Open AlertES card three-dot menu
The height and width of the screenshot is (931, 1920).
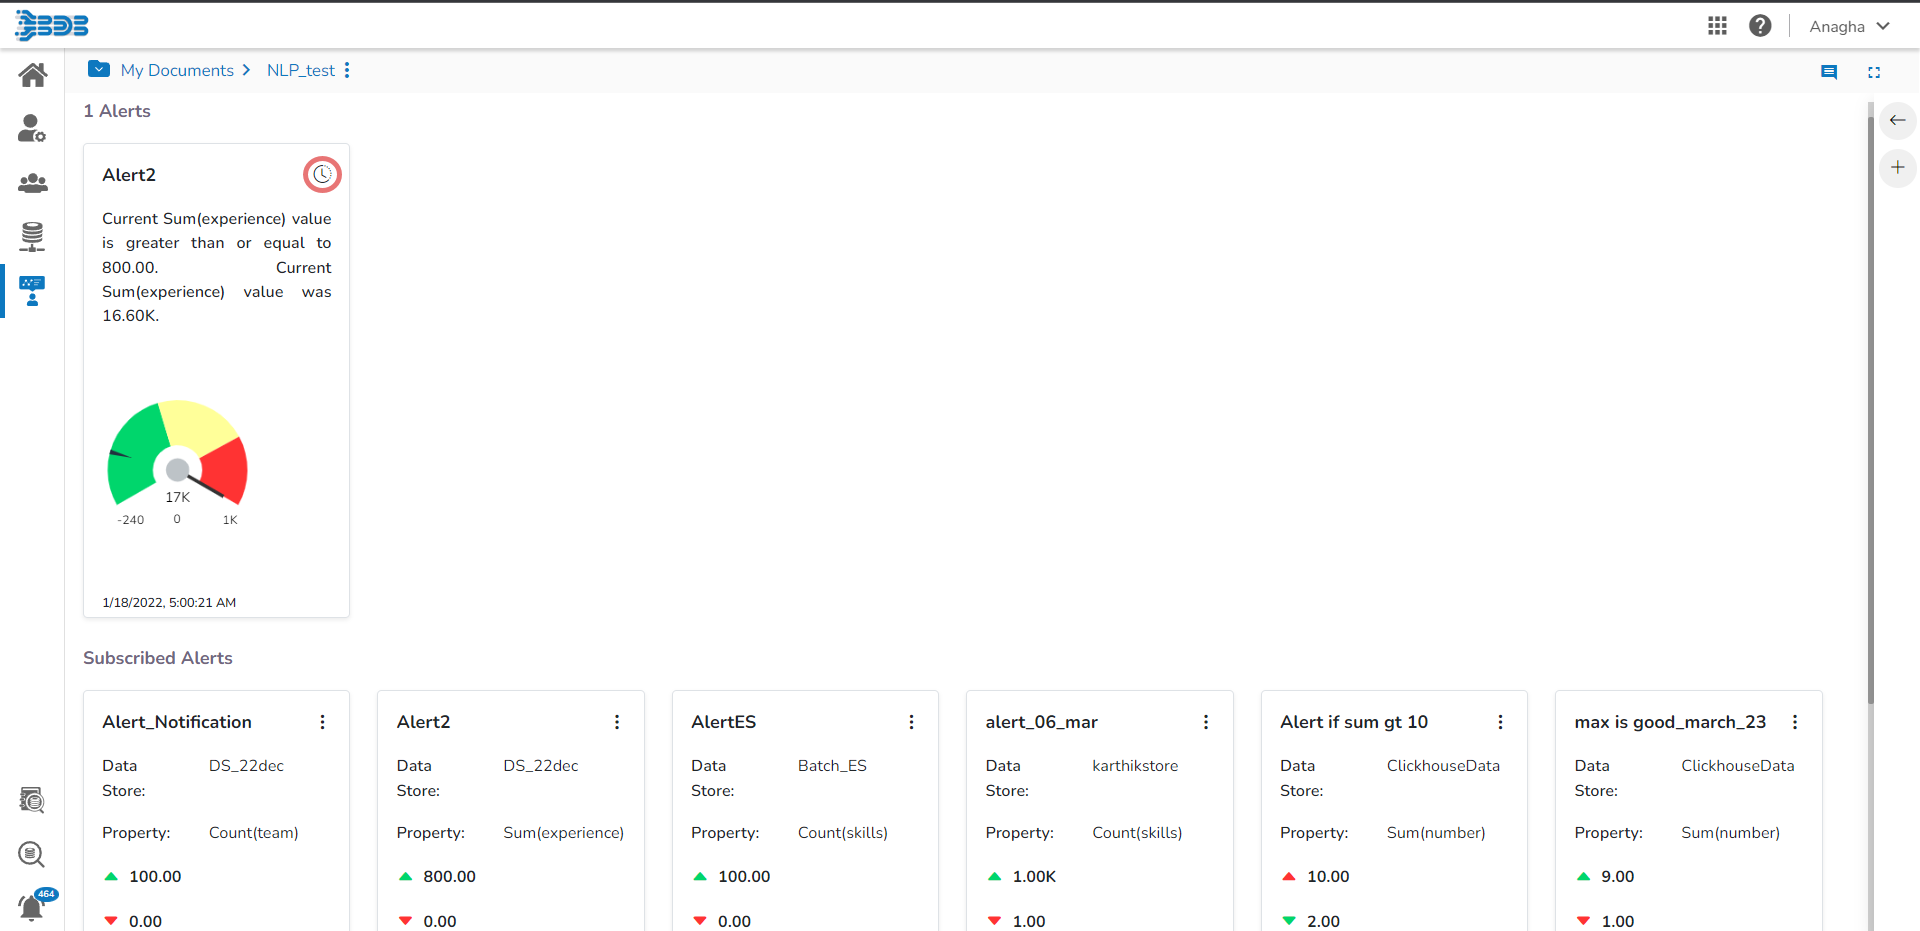point(911,722)
